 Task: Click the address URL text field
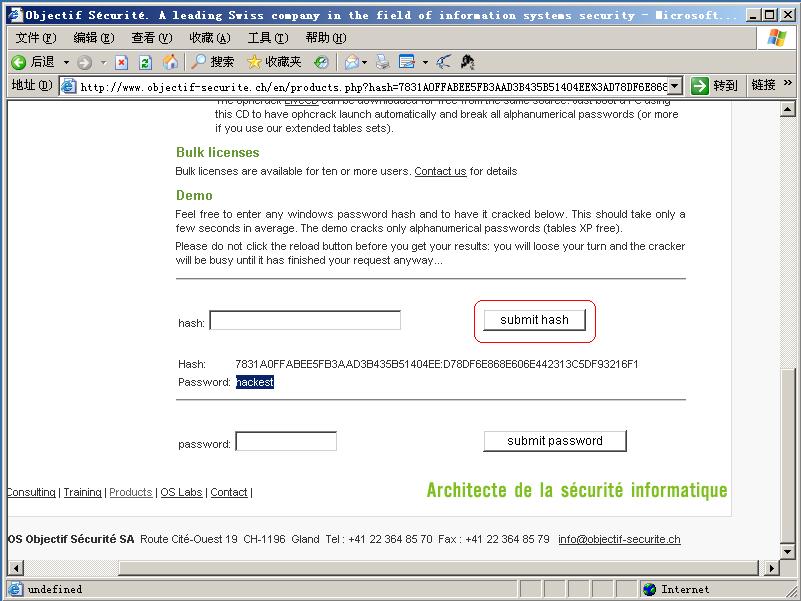[373, 87]
